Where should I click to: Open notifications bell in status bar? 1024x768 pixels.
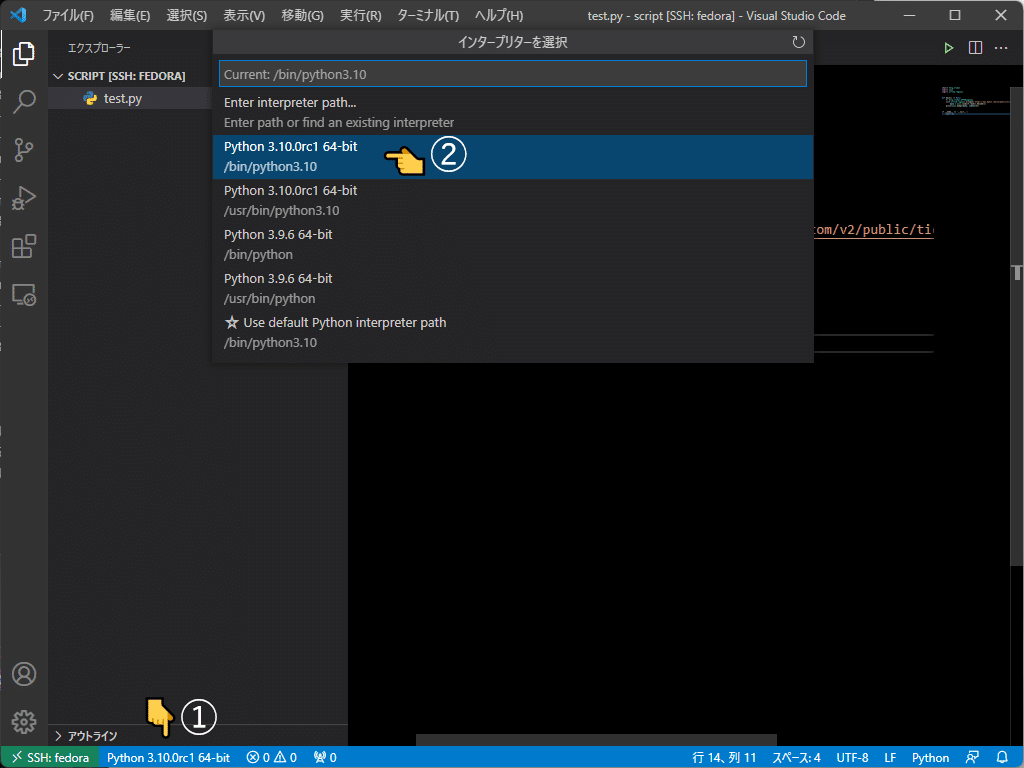point(1002,758)
